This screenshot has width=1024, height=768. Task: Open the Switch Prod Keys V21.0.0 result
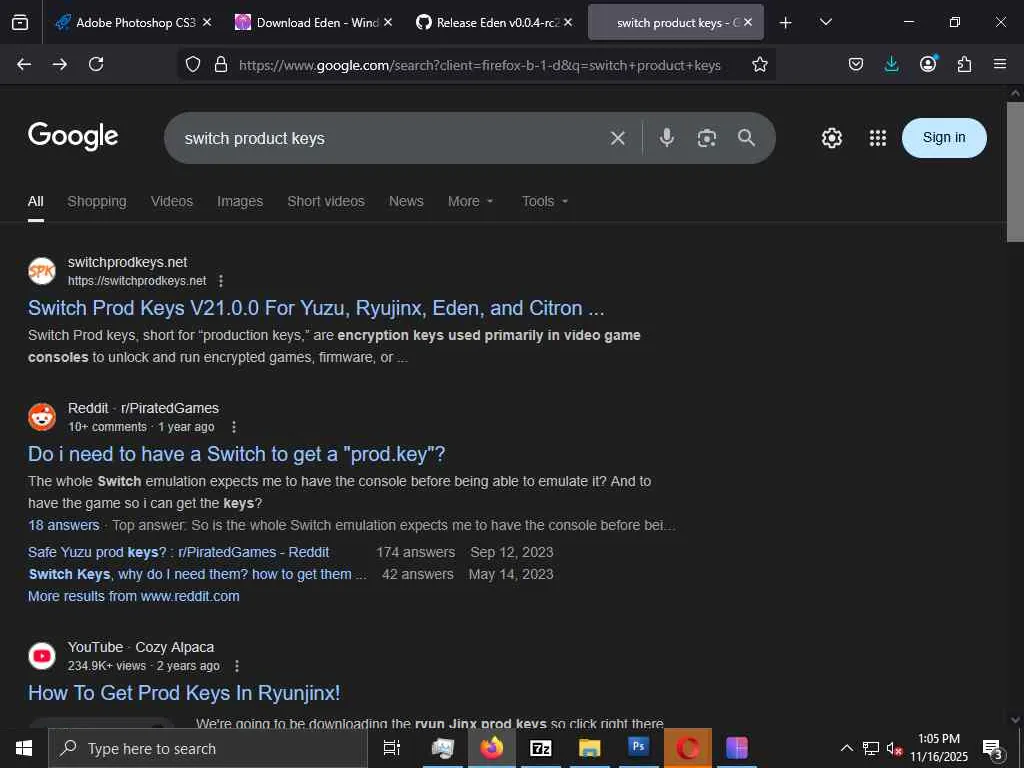[316, 308]
